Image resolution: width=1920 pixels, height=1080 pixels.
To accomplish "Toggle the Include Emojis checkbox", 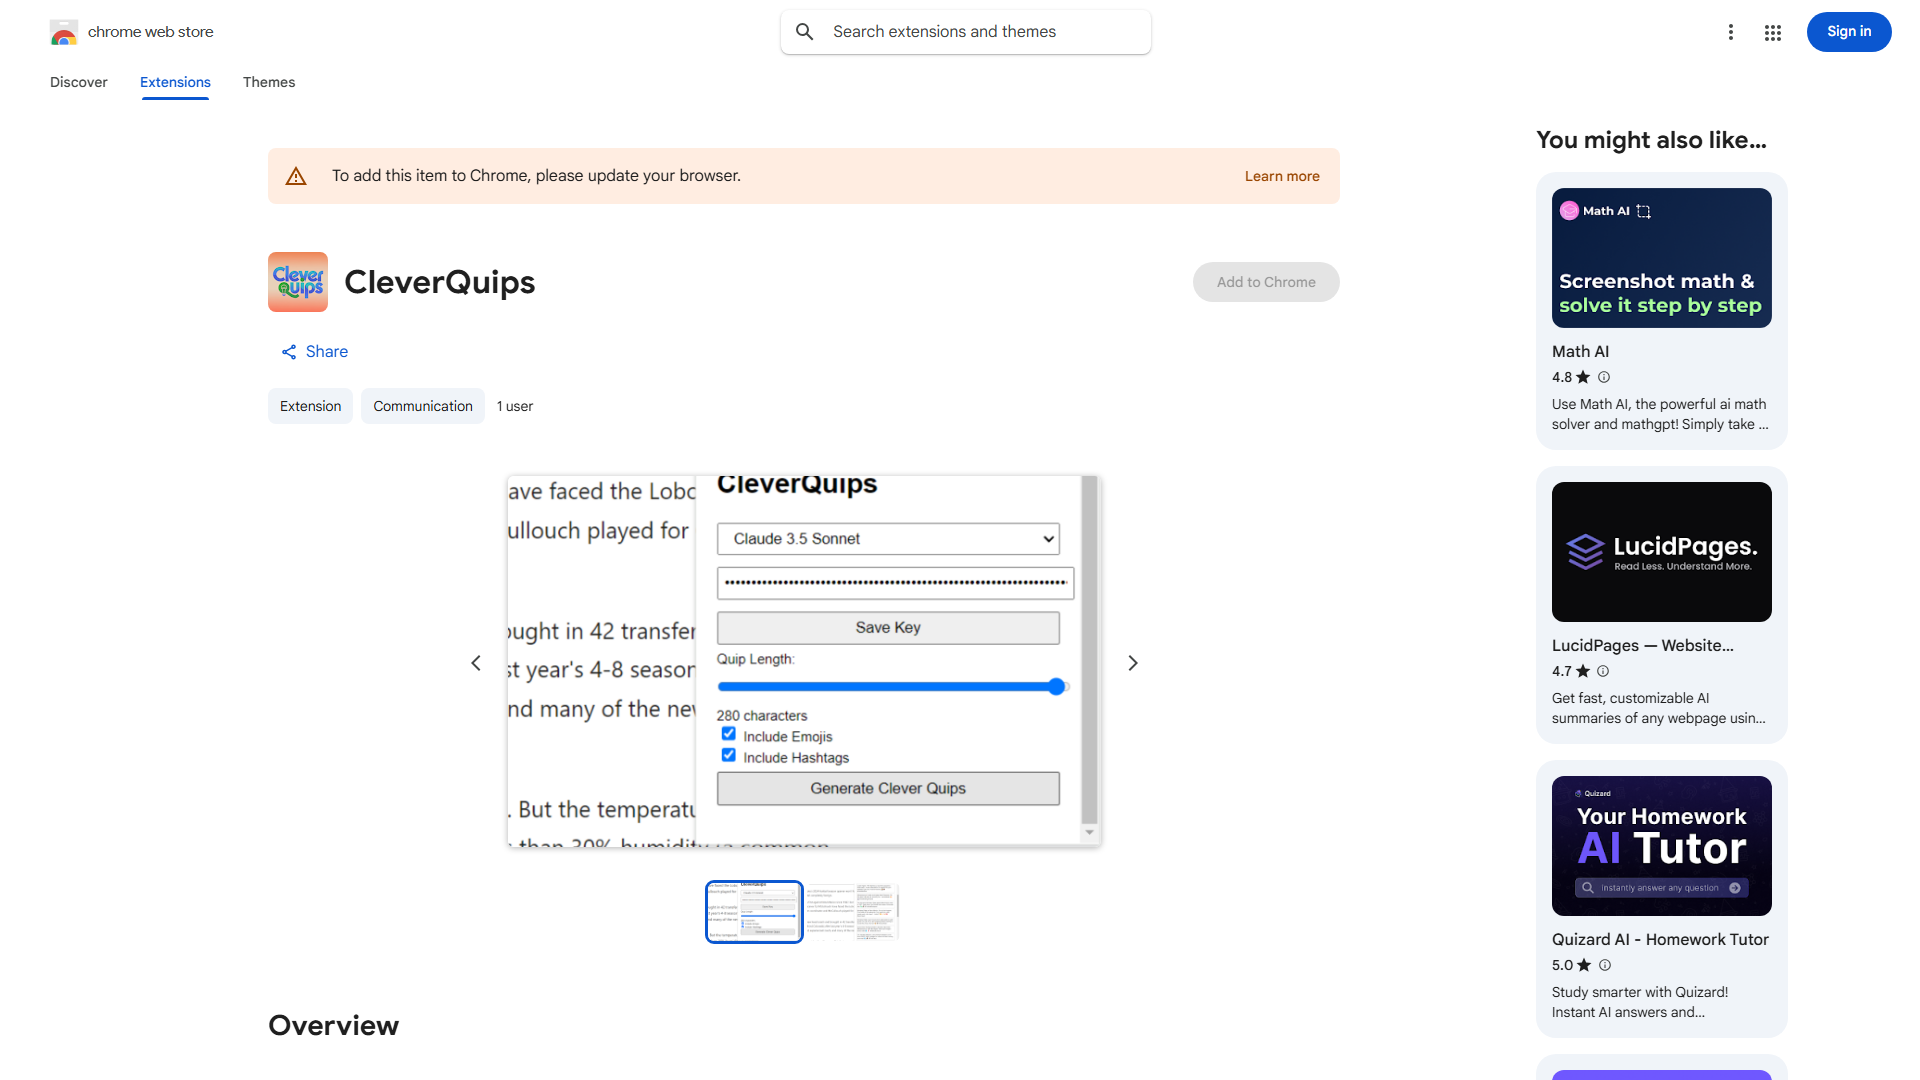I will [729, 734].
